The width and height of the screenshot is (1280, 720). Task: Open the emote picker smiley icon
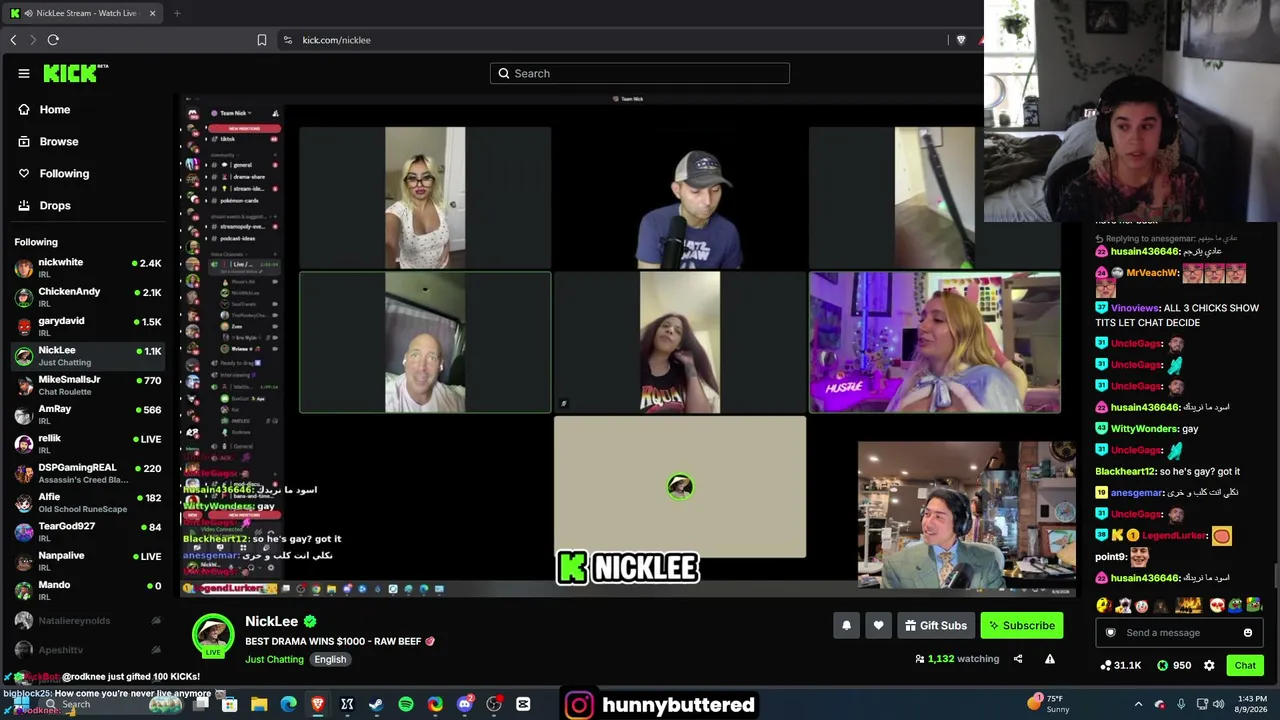(x=1248, y=633)
